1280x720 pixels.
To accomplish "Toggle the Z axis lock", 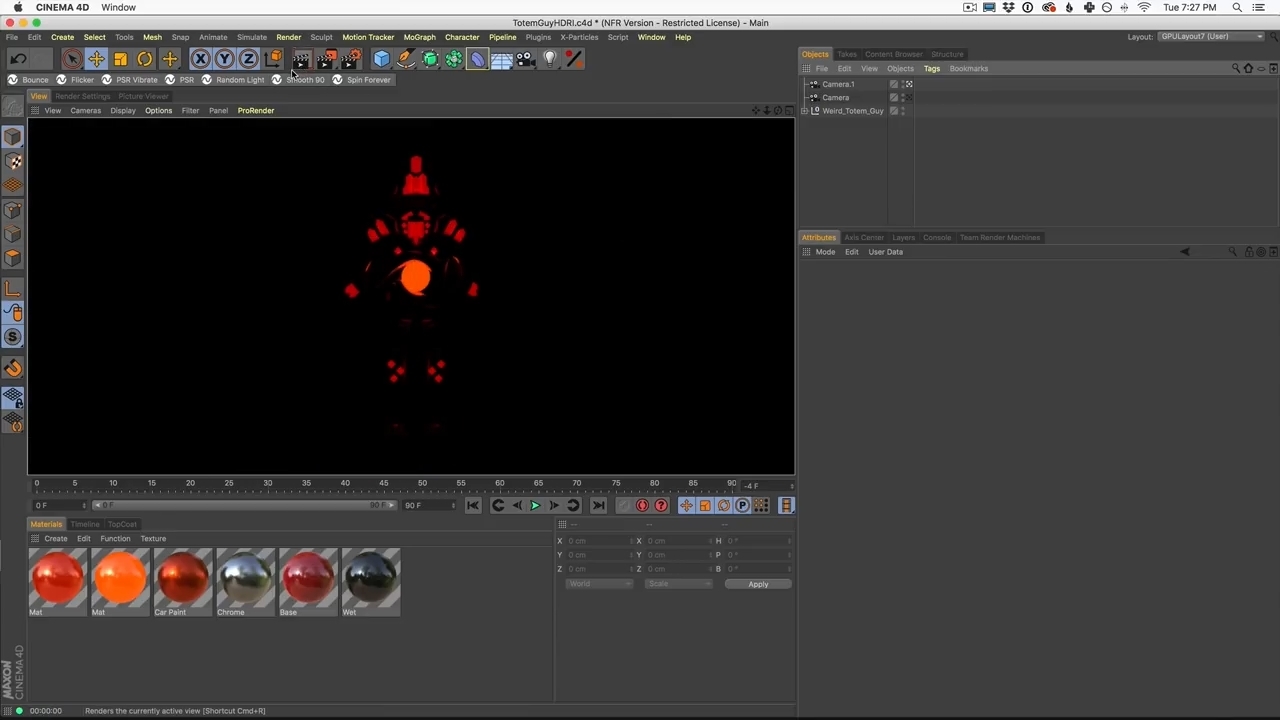I will 249,59.
